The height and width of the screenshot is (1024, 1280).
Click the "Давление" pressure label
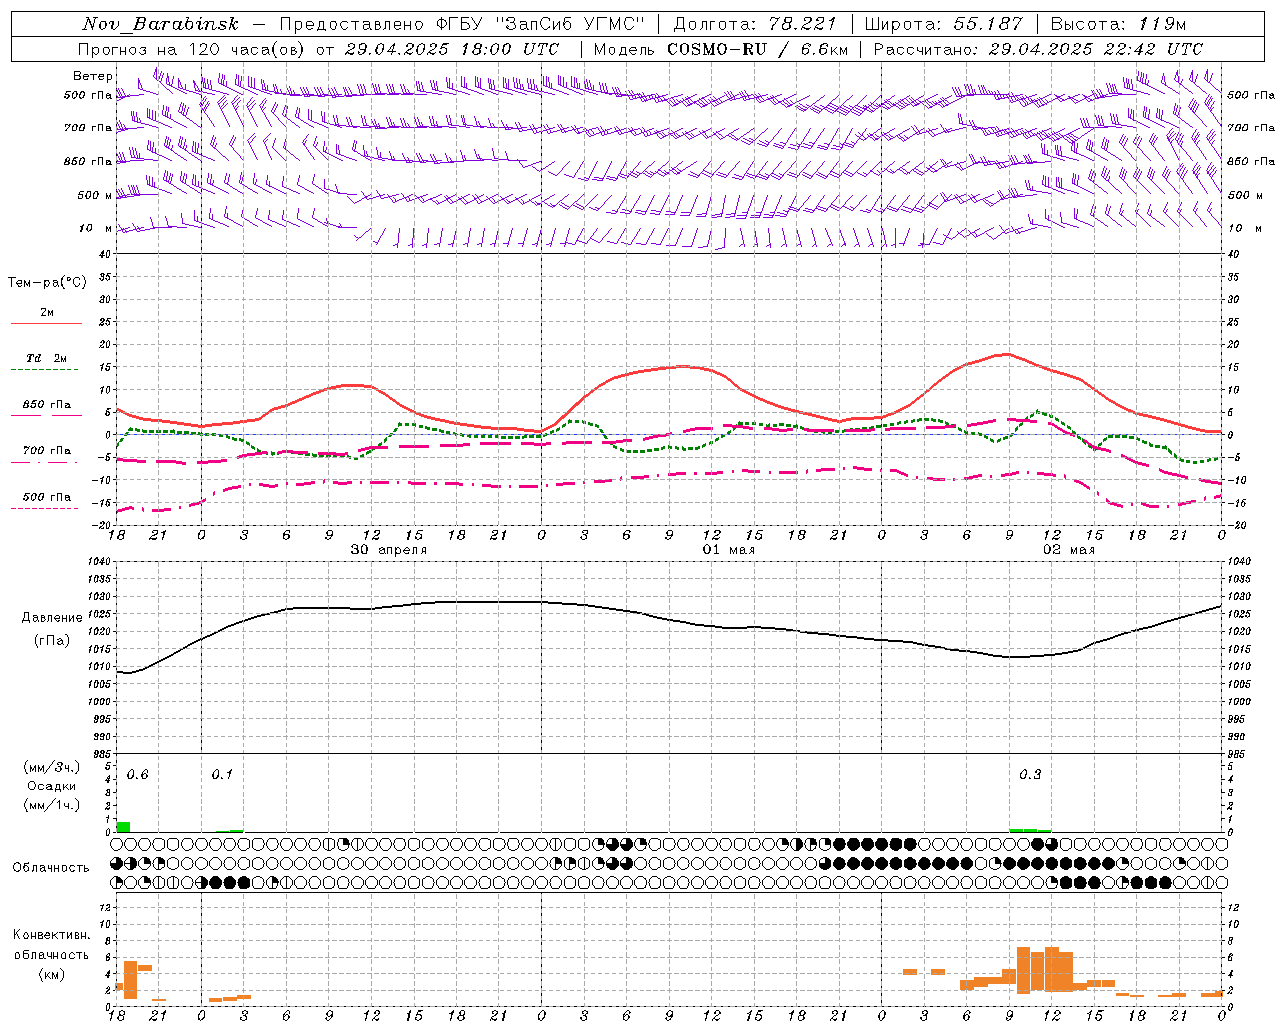click(x=52, y=618)
